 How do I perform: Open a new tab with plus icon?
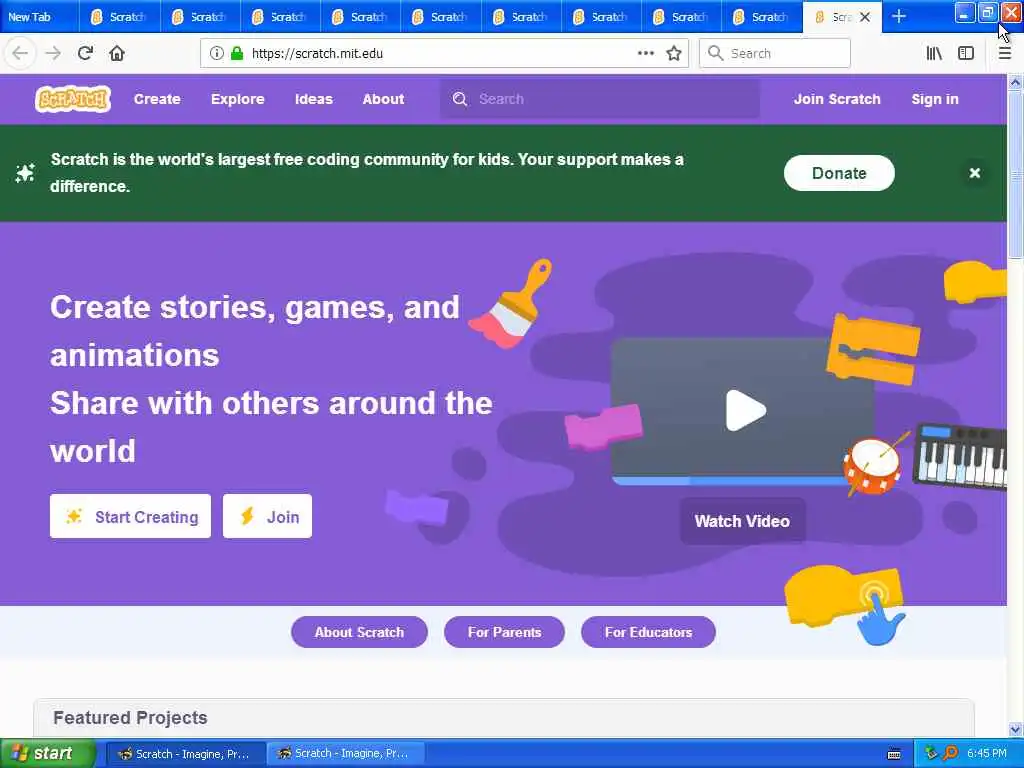tap(899, 16)
